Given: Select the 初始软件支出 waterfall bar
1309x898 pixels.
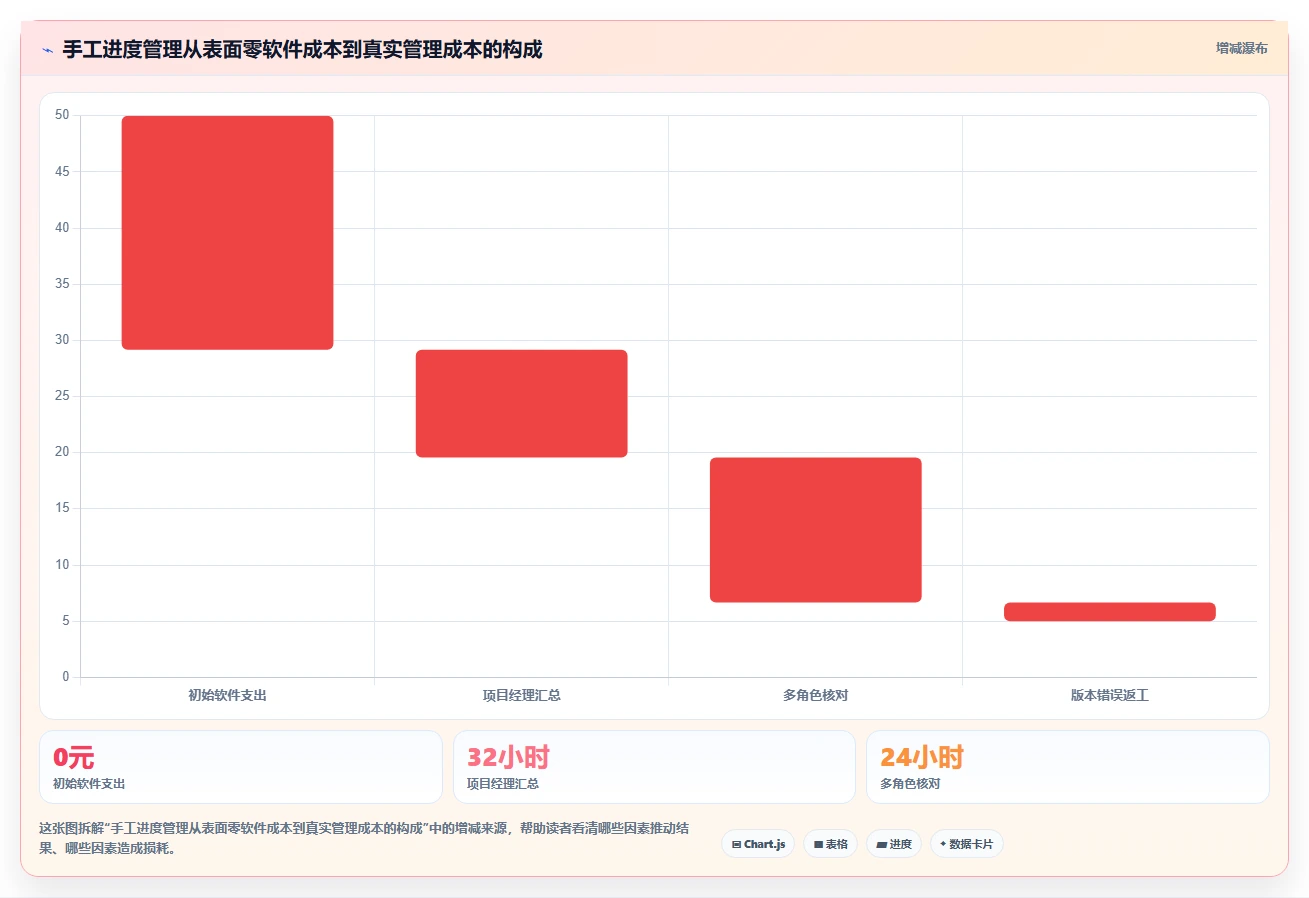Looking at the screenshot, I should click(227, 233).
